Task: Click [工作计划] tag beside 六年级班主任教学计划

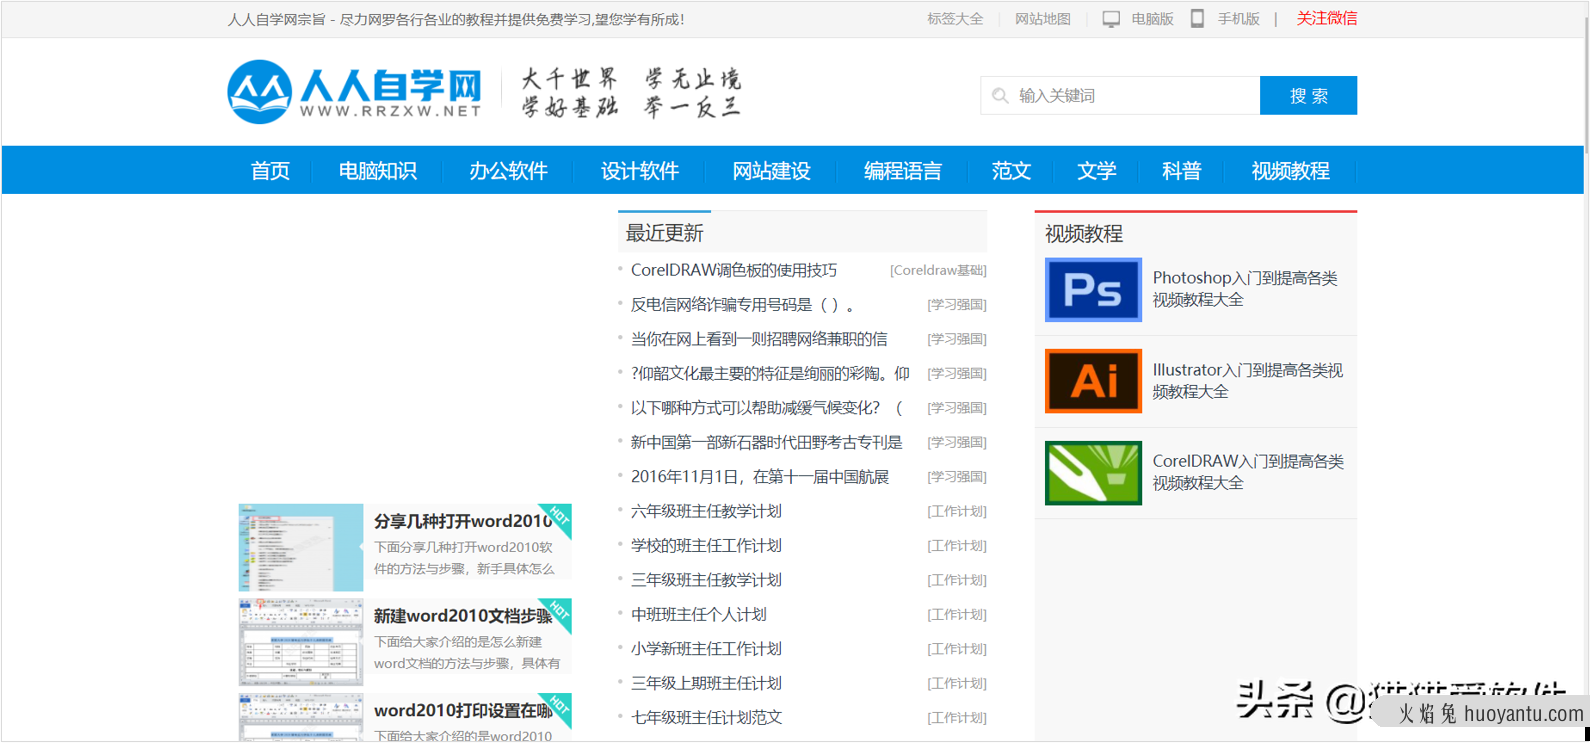Action: pos(957,511)
